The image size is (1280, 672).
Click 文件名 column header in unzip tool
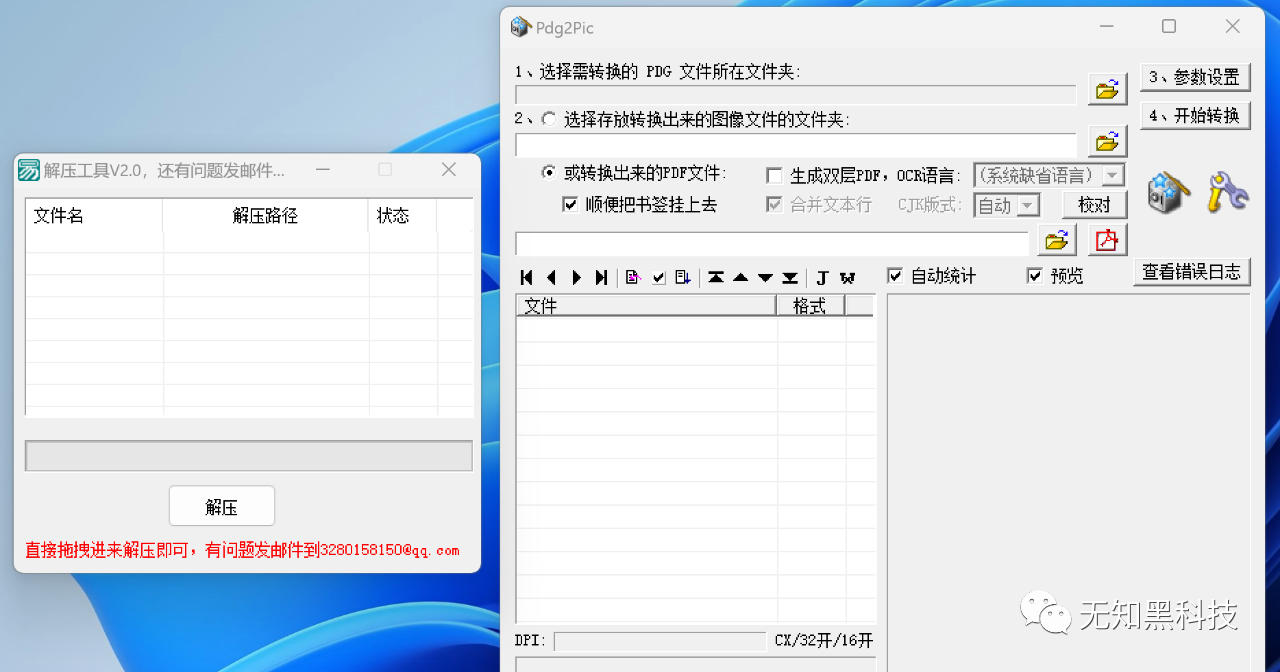point(94,216)
